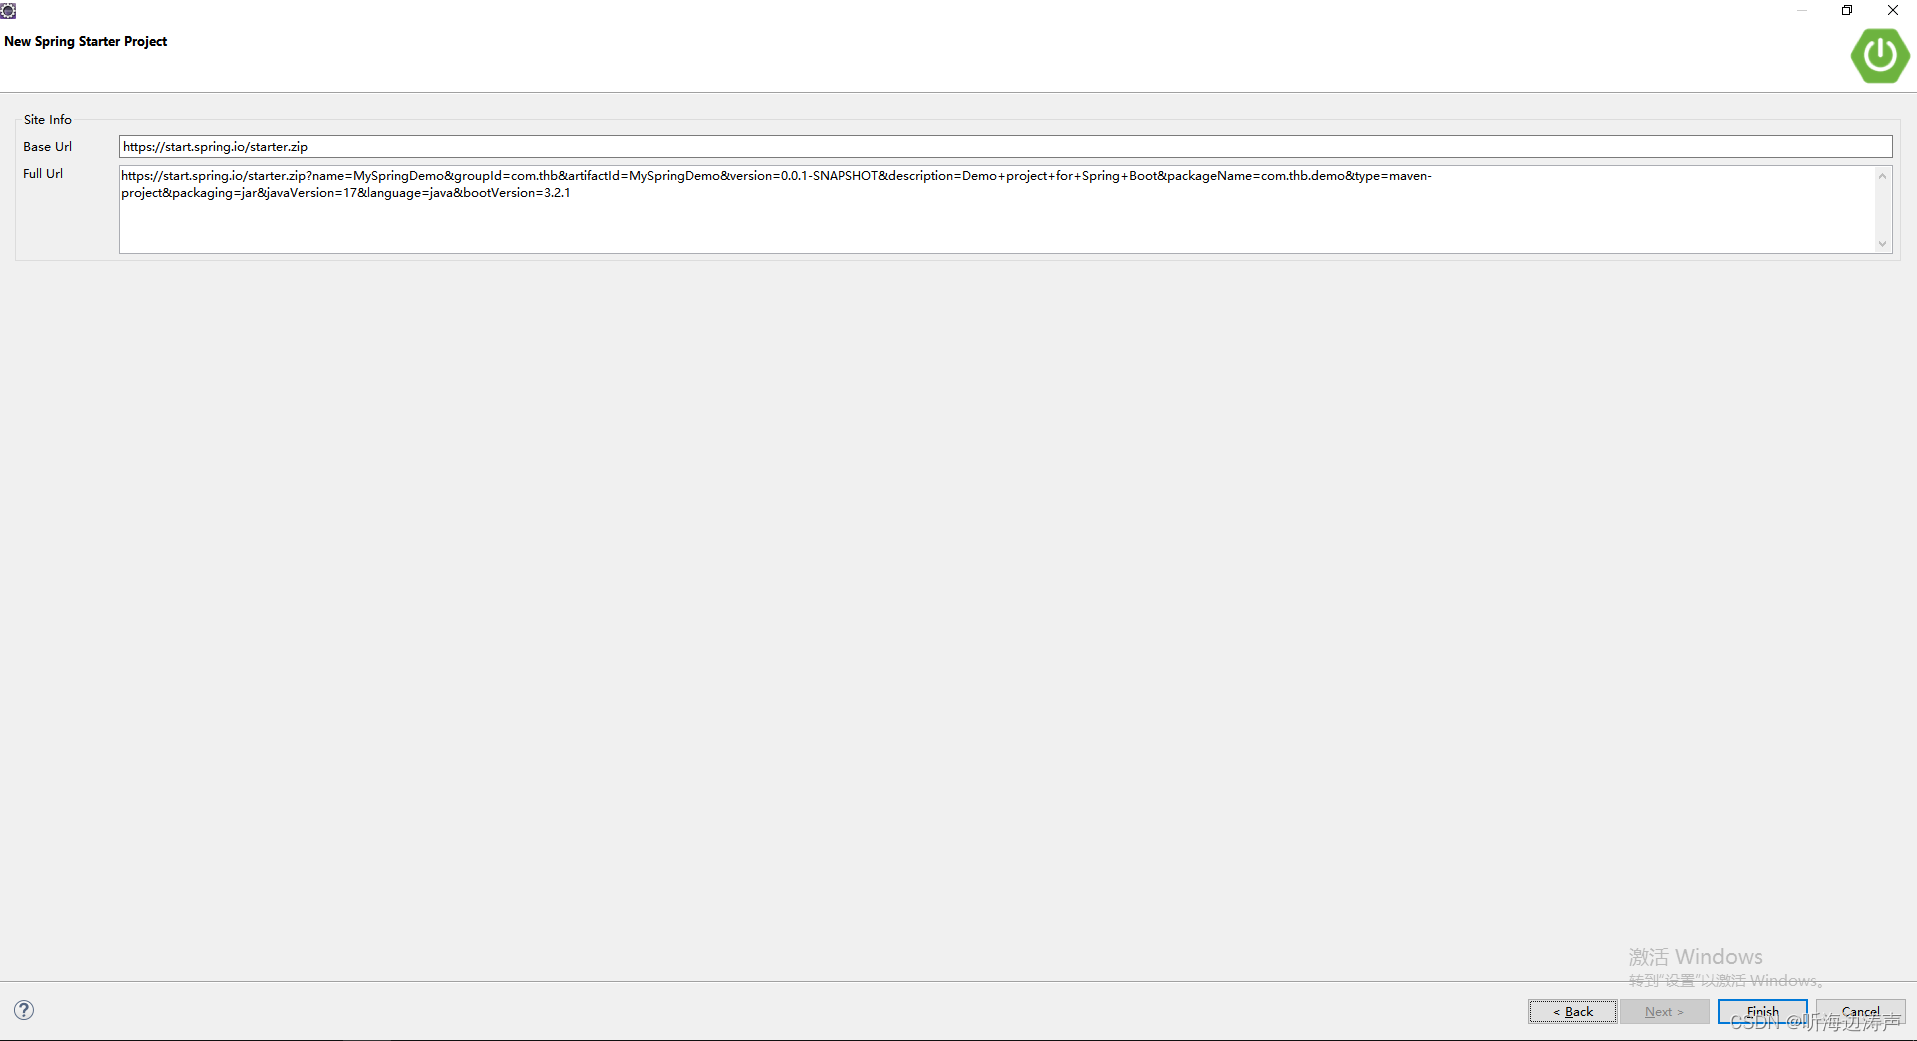This screenshot has width=1917, height=1041.
Task: Click the help question mark icon
Action: pyautogui.click(x=24, y=1010)
